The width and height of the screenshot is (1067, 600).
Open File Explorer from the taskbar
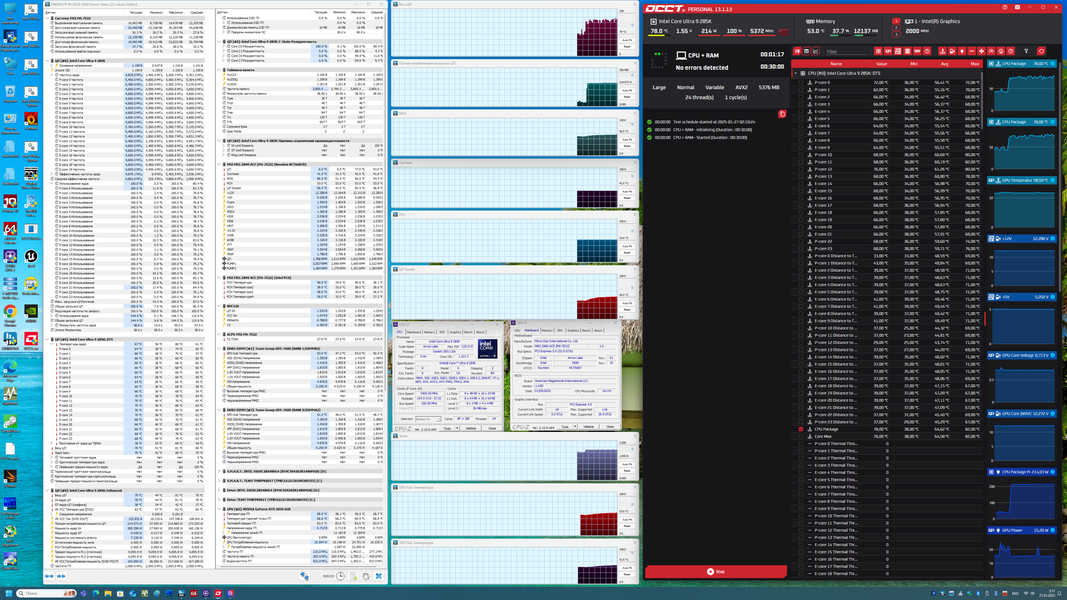[108, 593]
